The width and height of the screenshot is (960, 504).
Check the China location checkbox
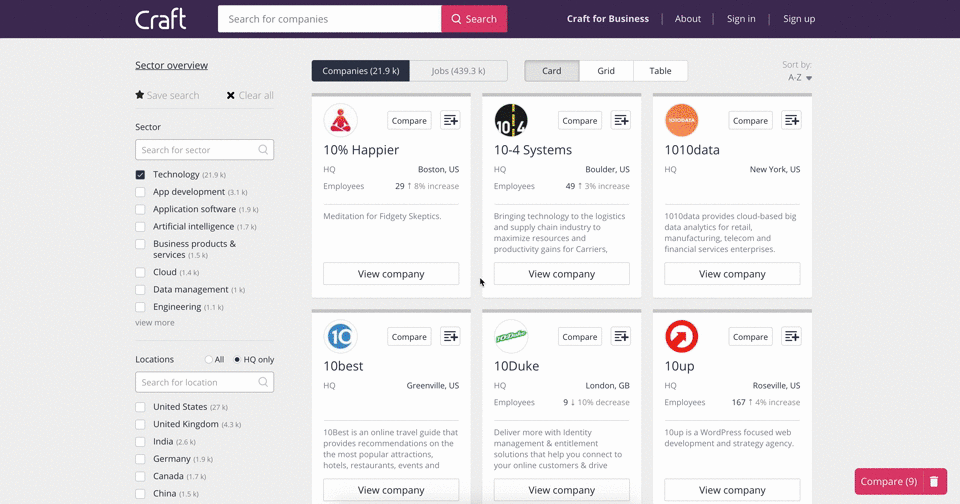tap(140, 494)
